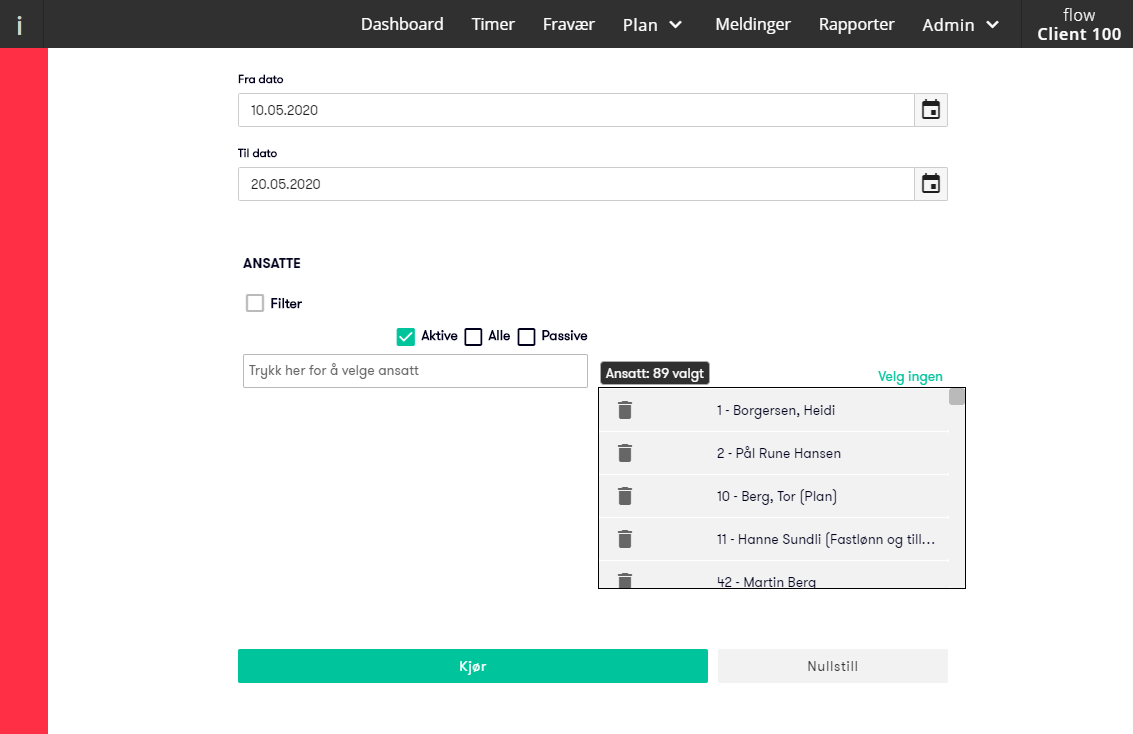1133x734 pixels.
Task: Select the '10 - Berg, Tor (Plan)' row
Action: click(x=774, y=496)
